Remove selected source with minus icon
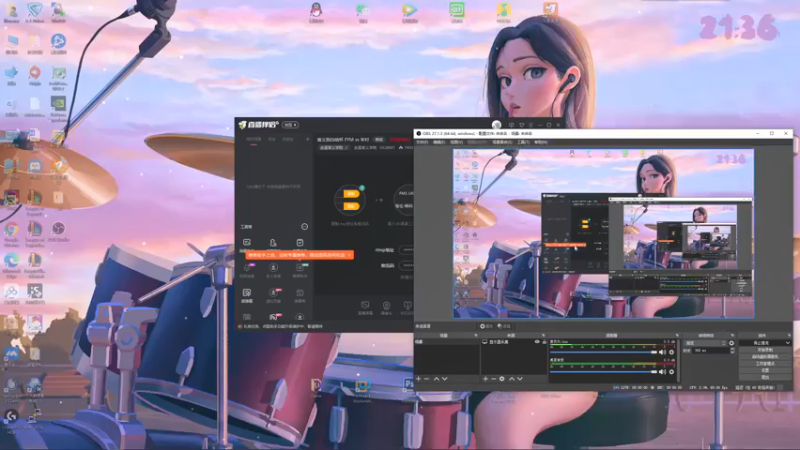This screenshot has height=450, width=800. coord(493,379)
